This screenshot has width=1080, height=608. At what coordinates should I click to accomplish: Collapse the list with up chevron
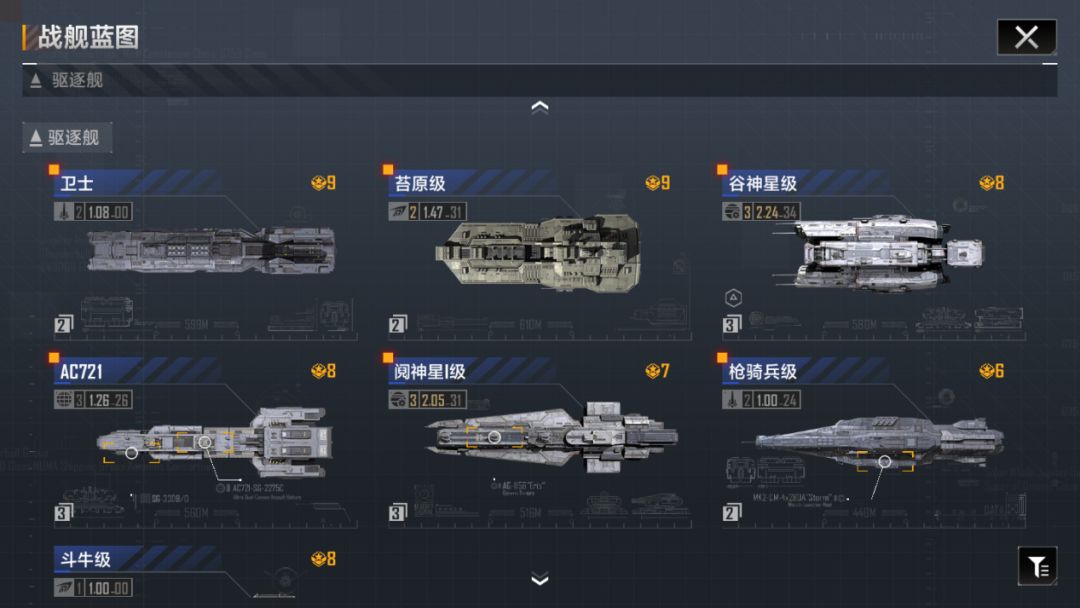[x=540, y=107]
